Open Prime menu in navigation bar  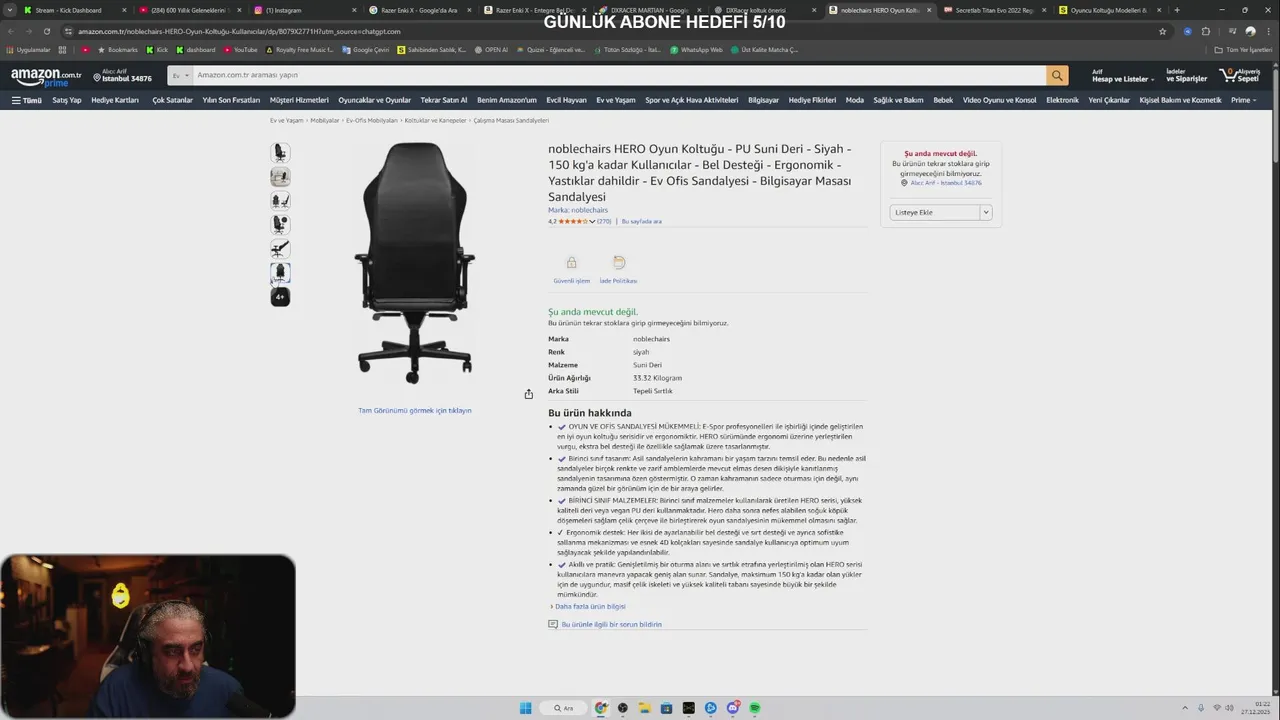[1243, 100]
